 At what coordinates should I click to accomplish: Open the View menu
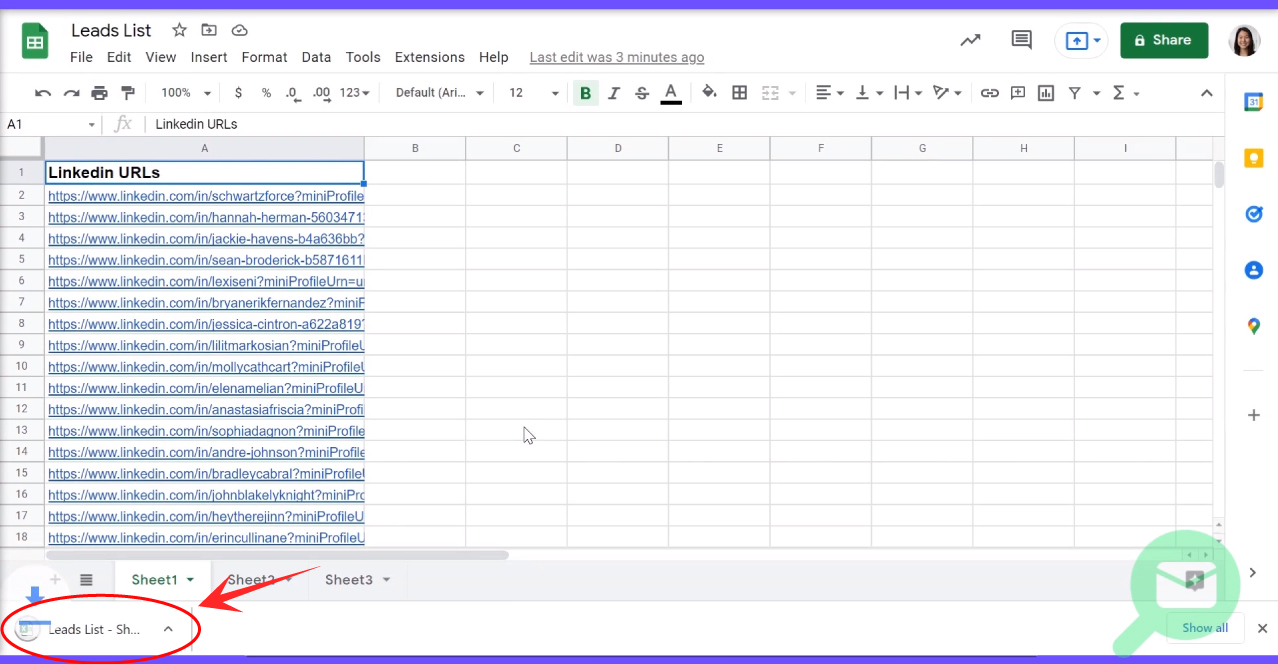(161, 57)
